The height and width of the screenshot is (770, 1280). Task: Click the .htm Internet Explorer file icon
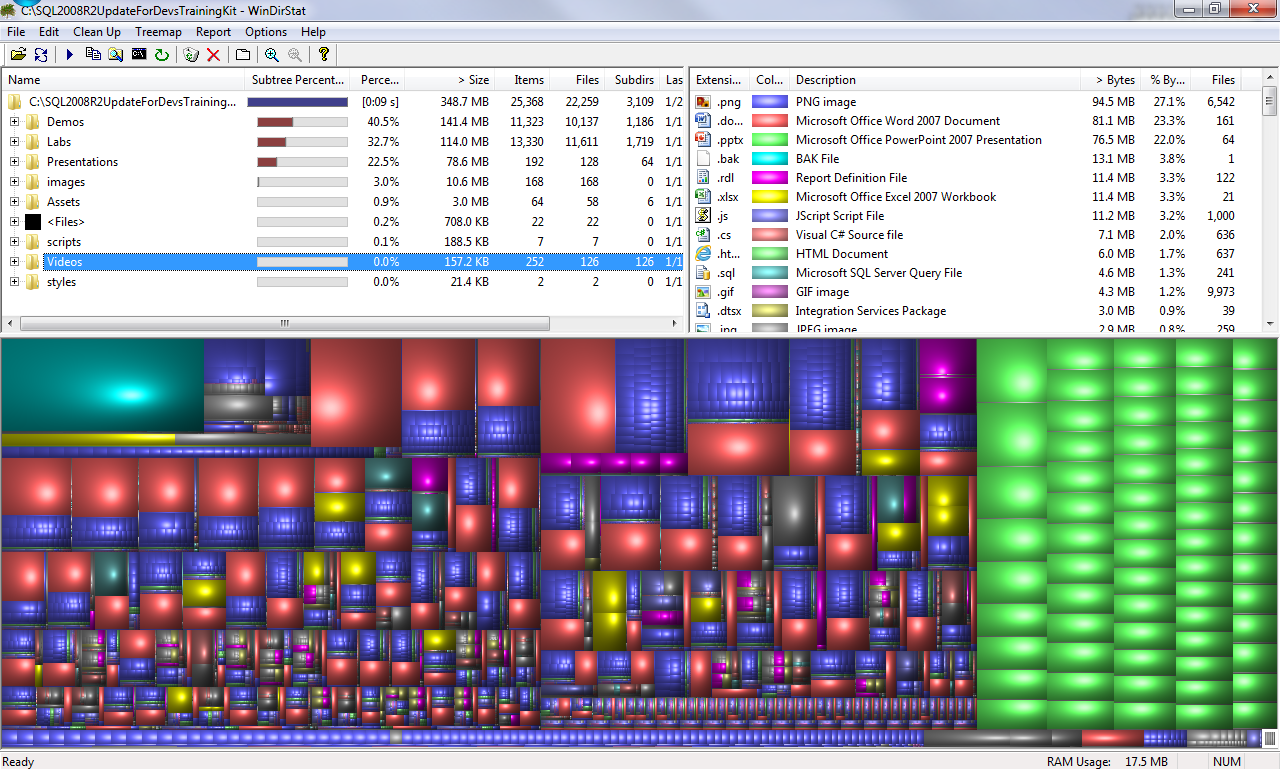(x=703, y=254)
